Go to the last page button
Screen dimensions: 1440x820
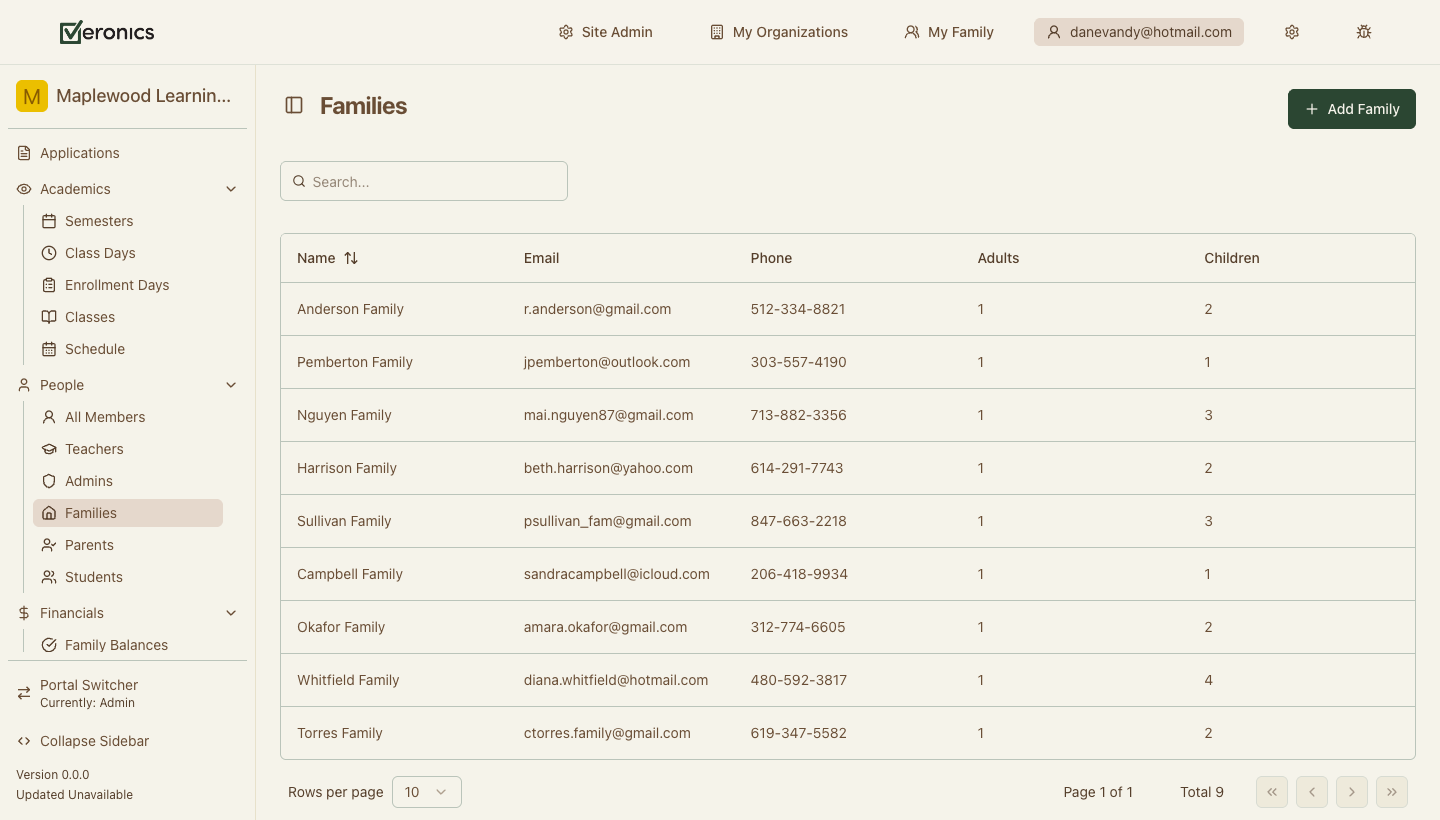[1392, 792]
